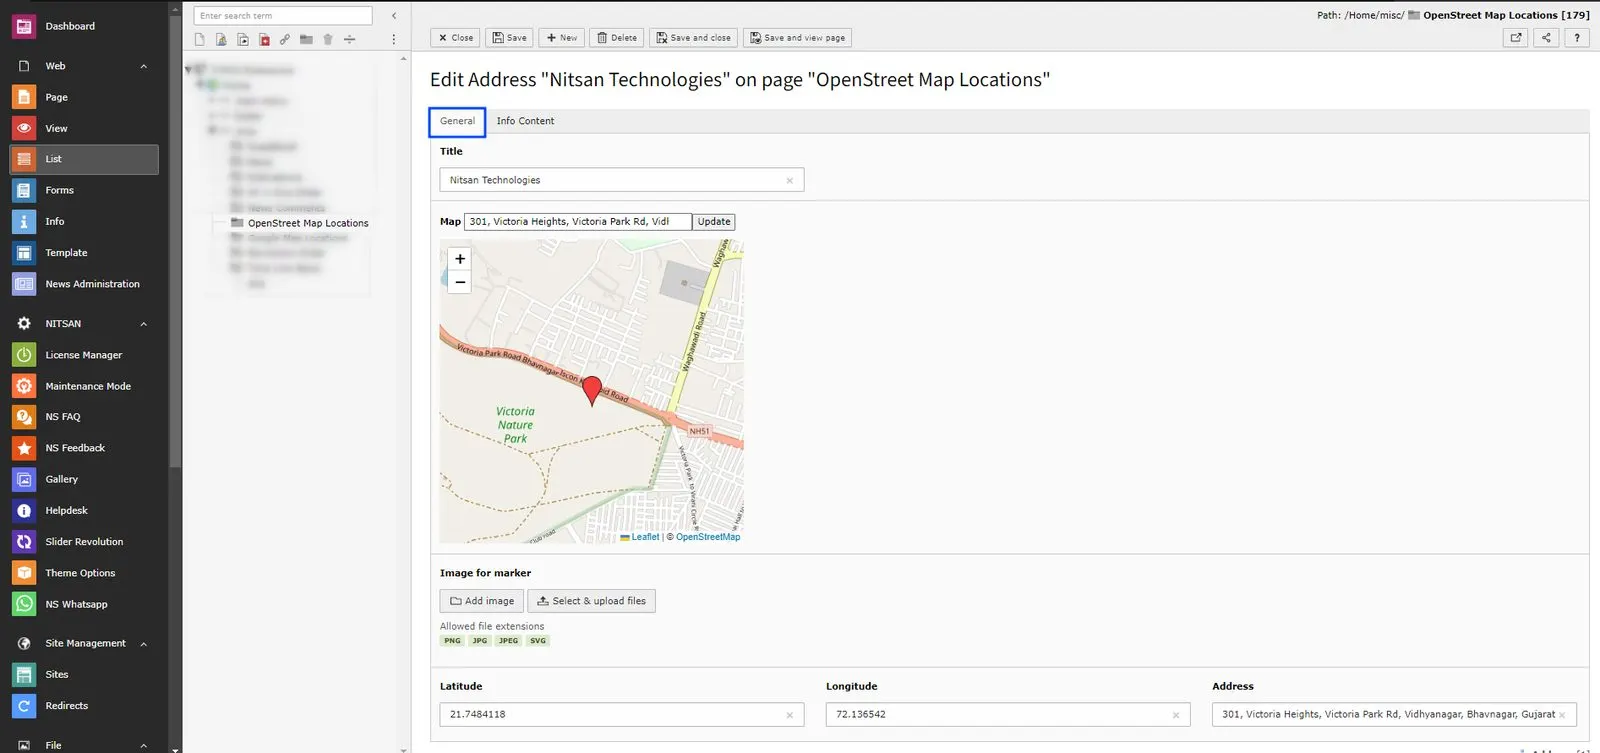Focus the Map address search field
Image resolution: width=1600 pixels, height=753 pixels.
pos(578,222)
